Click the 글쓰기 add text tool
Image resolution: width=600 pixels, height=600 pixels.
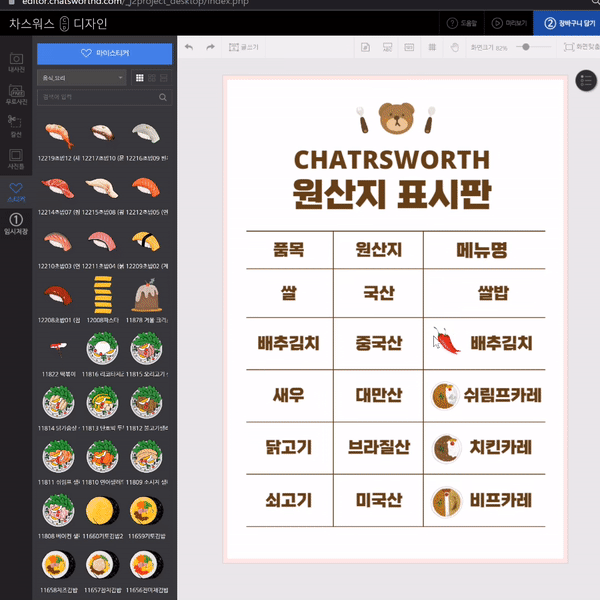pyautogui.click(x=244, y=47)
